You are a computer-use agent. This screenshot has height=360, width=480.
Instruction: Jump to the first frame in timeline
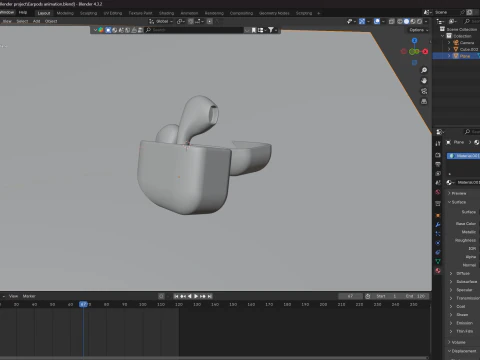[x=176, y=296]
